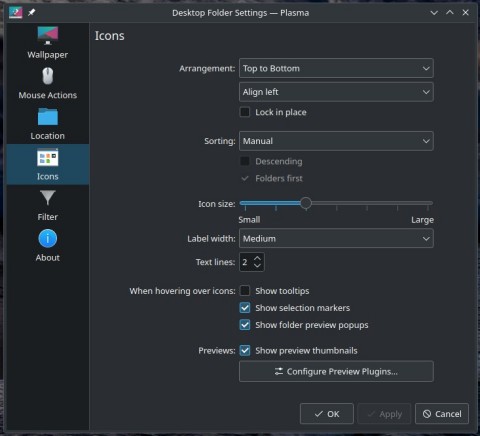This screenshot has height=436, width=480.
Task: Select the Icons grid icon in sidebar
Action: point(48,157)
